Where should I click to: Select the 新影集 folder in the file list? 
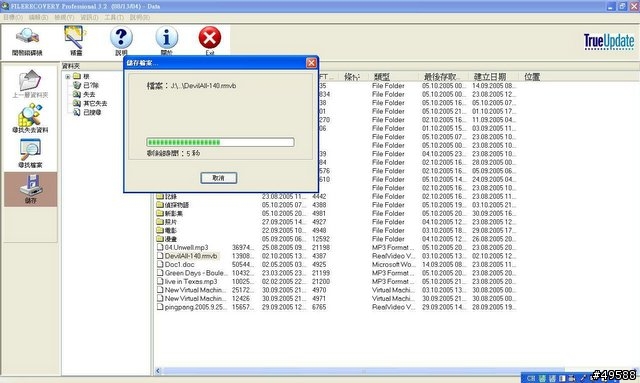tap(170, 214)
